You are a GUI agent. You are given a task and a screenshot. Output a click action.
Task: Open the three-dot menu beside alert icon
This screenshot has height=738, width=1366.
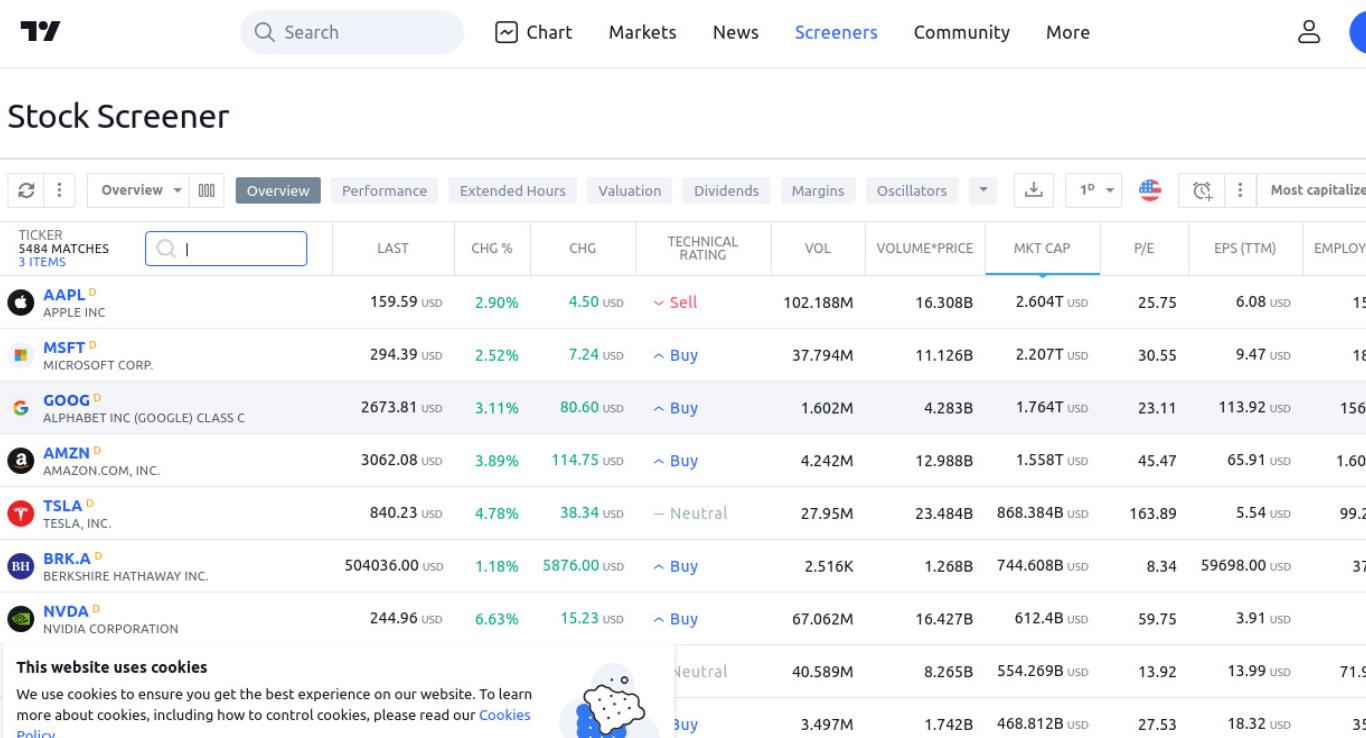click(x=1240, y=190)
